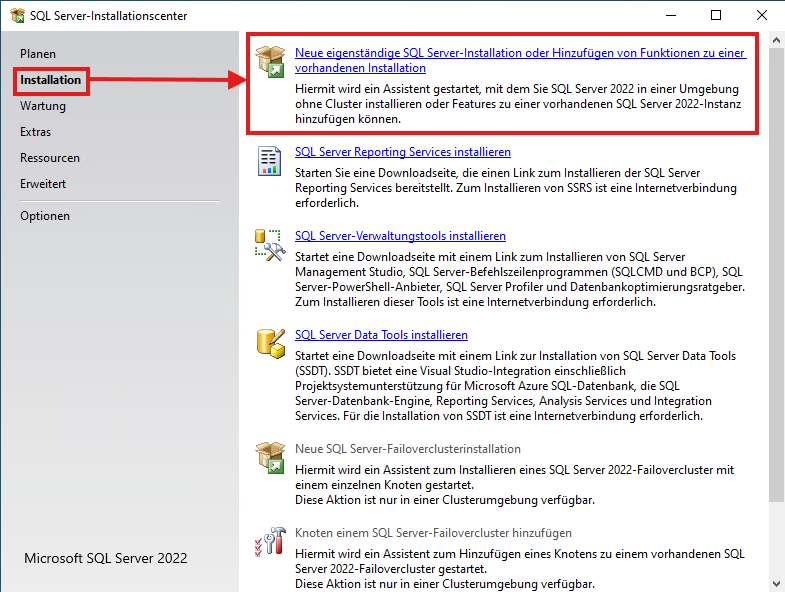Open the Extras section
785x592 pixels.
tap(36, 132)
